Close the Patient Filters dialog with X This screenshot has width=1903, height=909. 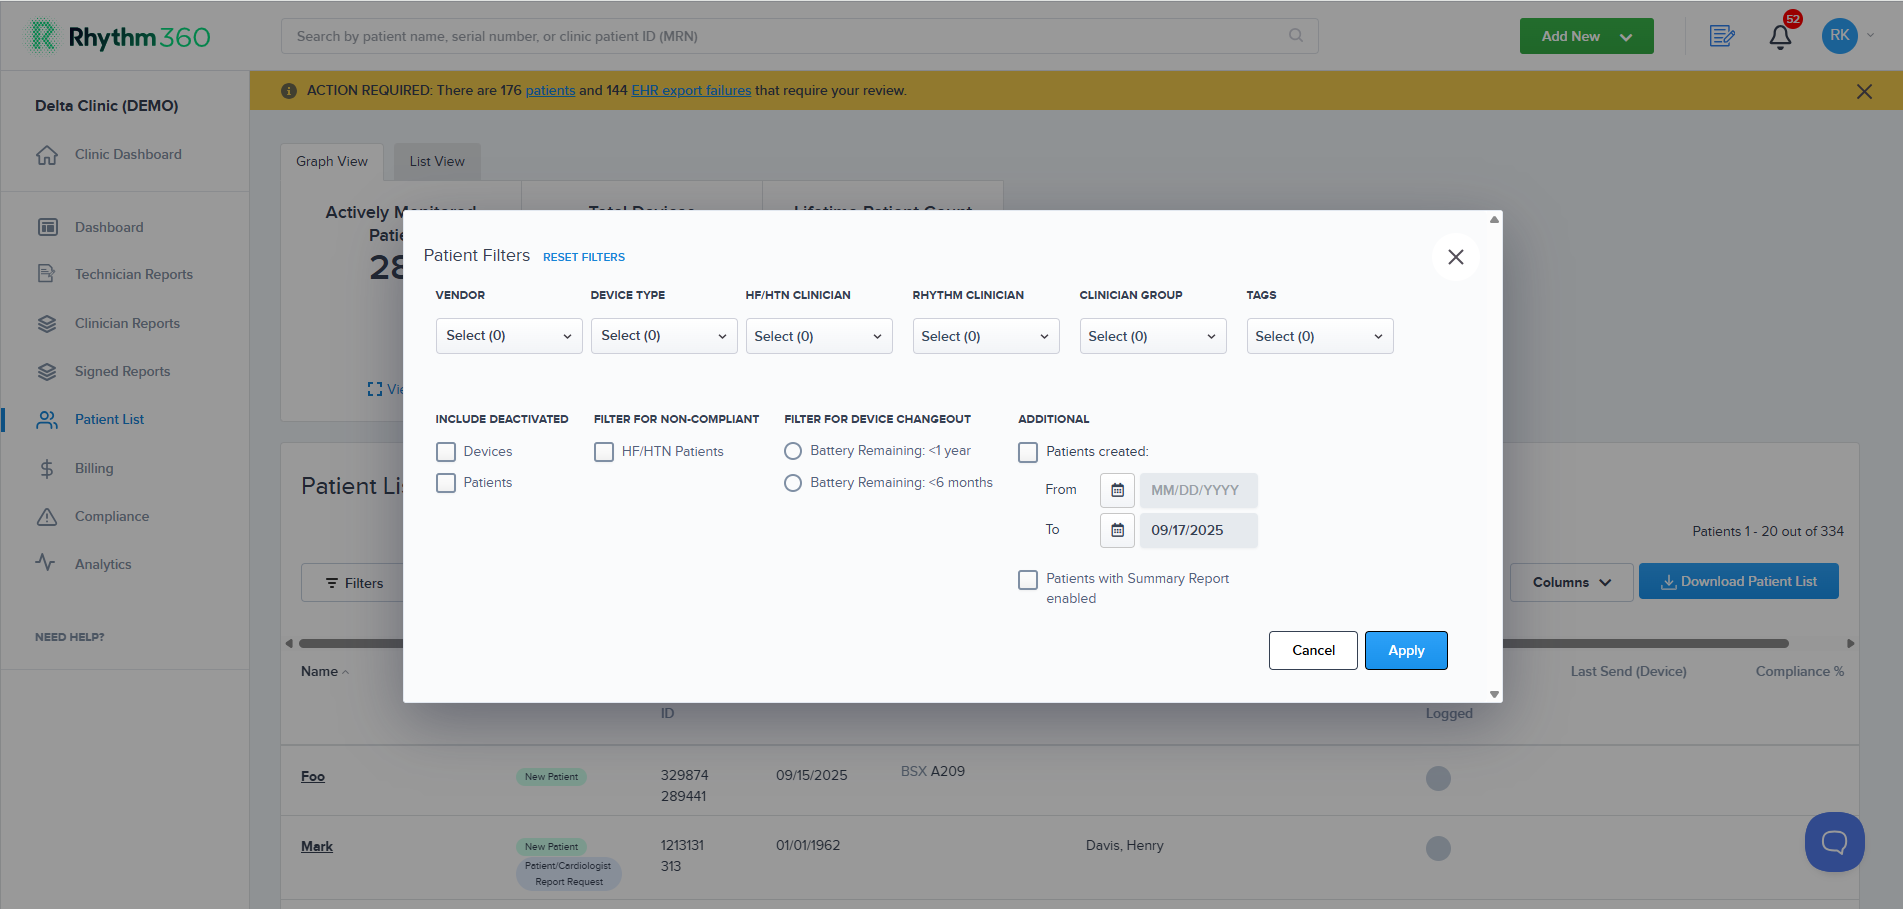click(x=1456, y=257)
